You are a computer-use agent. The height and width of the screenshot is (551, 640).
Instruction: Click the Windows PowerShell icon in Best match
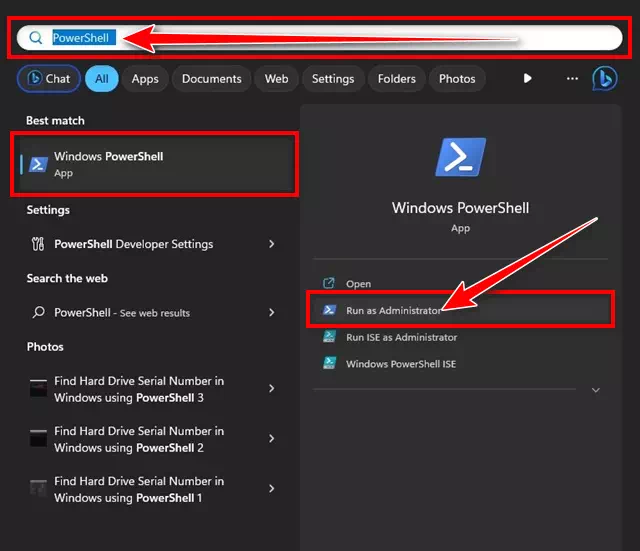point(38,164)
